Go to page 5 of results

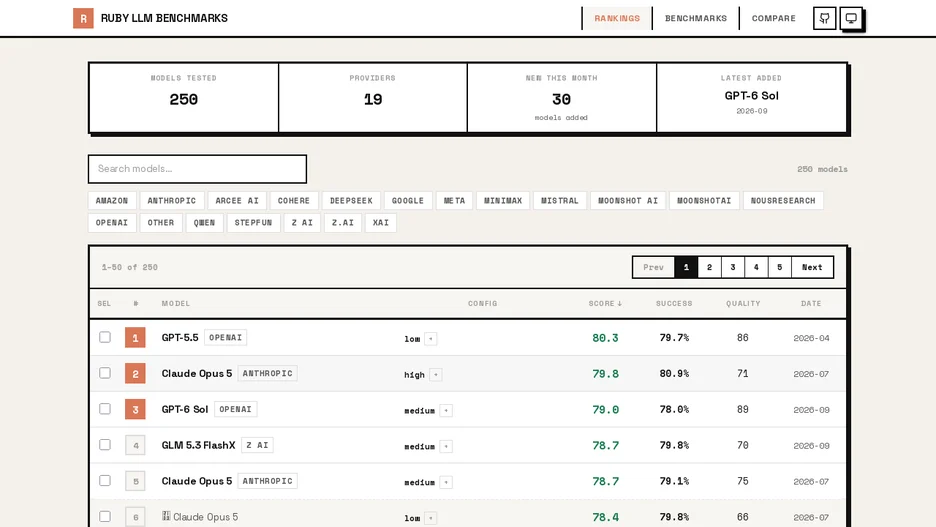pos(779,267)
